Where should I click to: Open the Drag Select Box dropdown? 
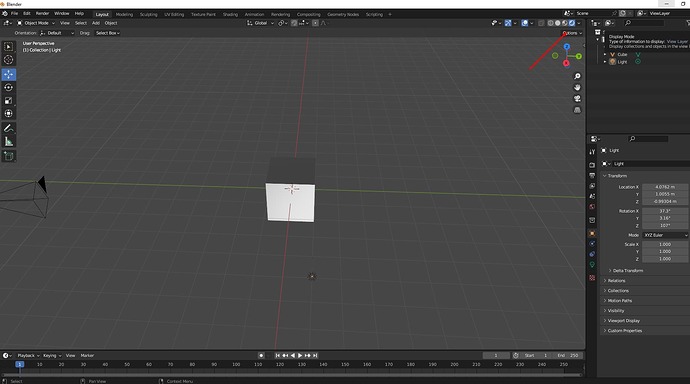108,33
